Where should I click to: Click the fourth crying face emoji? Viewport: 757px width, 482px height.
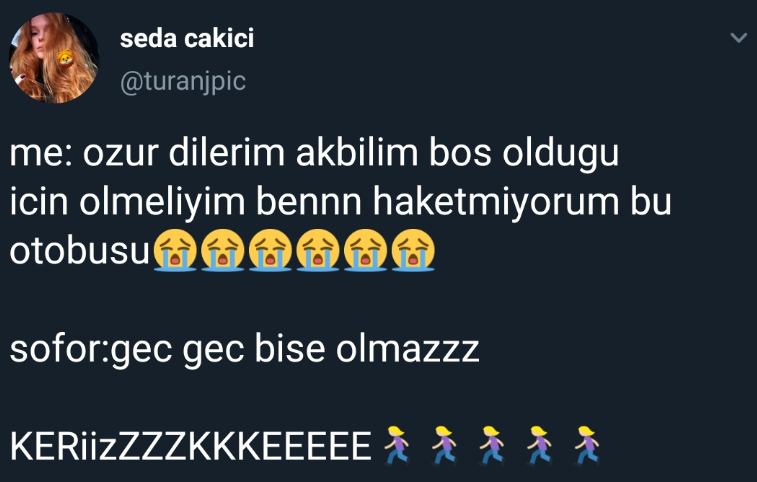click(x=318, y=250)
